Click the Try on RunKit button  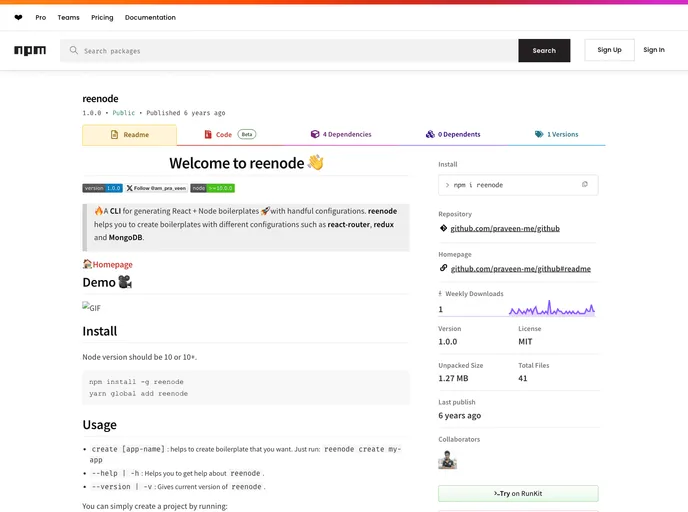[518, 494]
